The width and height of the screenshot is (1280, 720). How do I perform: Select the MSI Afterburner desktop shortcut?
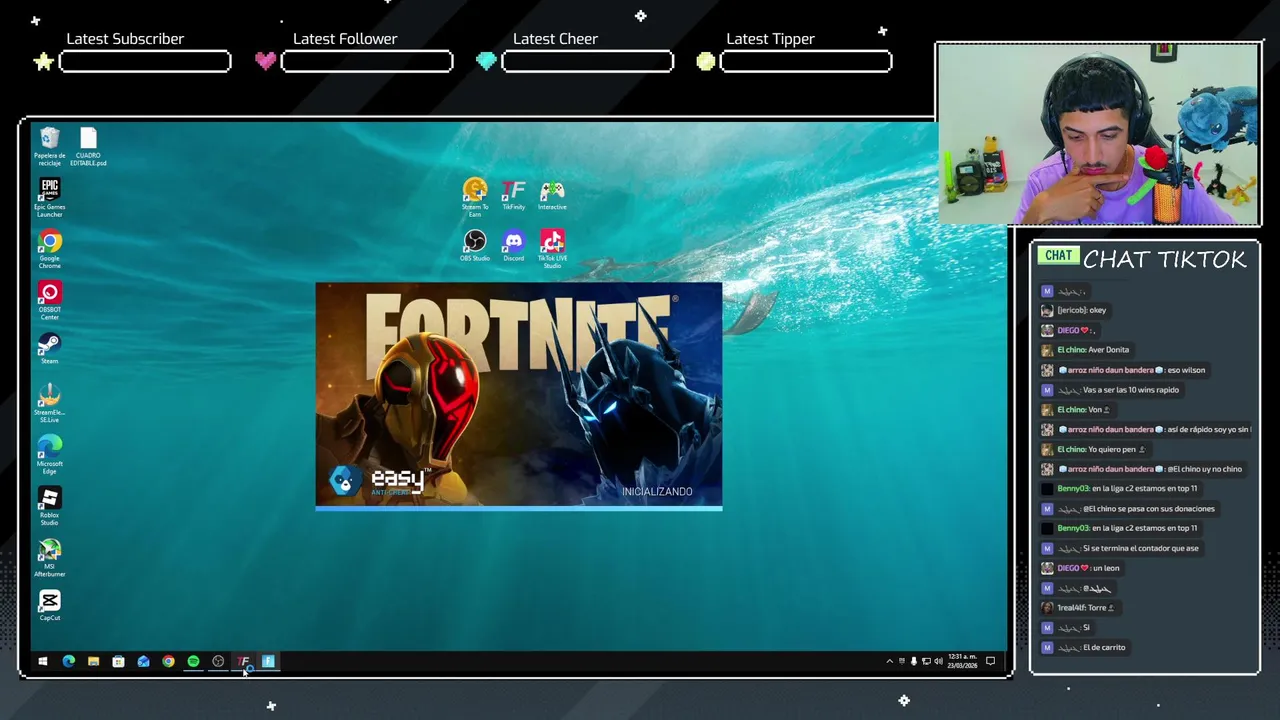(x=49, y=558)
